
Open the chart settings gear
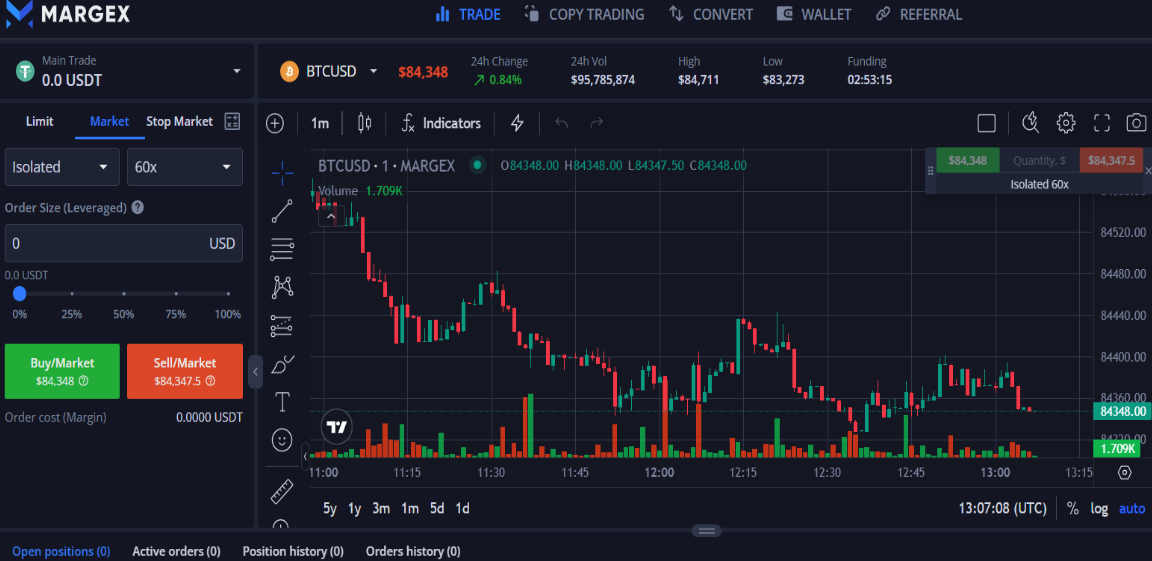pos(1066,123)
